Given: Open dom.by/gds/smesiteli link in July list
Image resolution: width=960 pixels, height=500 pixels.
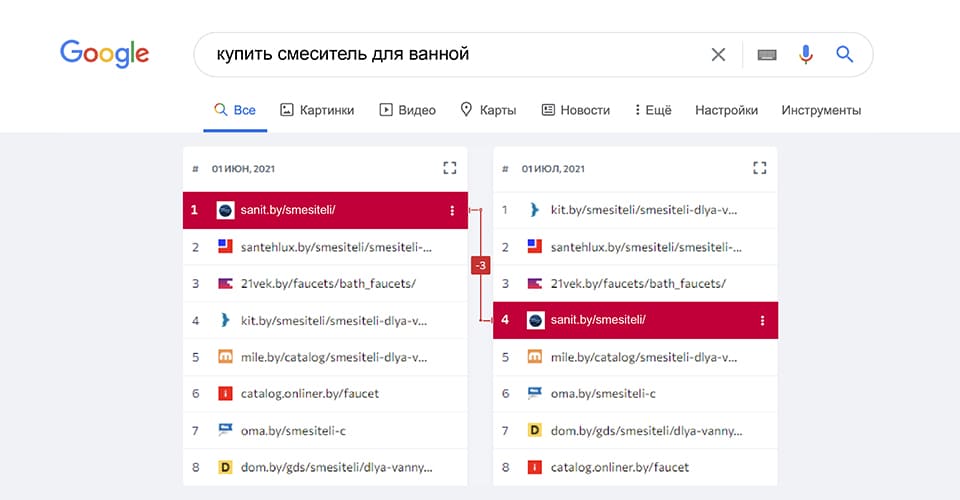Looking at the screenshot, I should point(646,431).
